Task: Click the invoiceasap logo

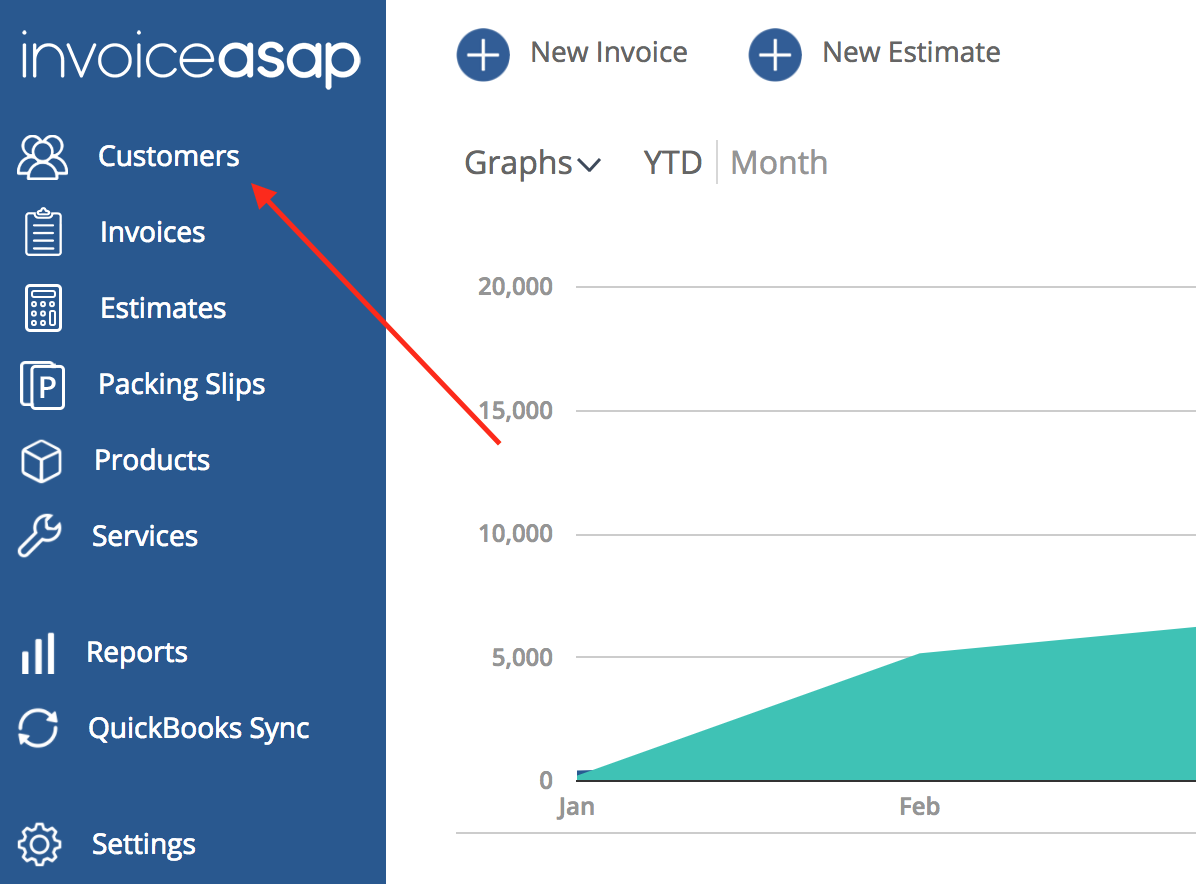Action: 190,60
